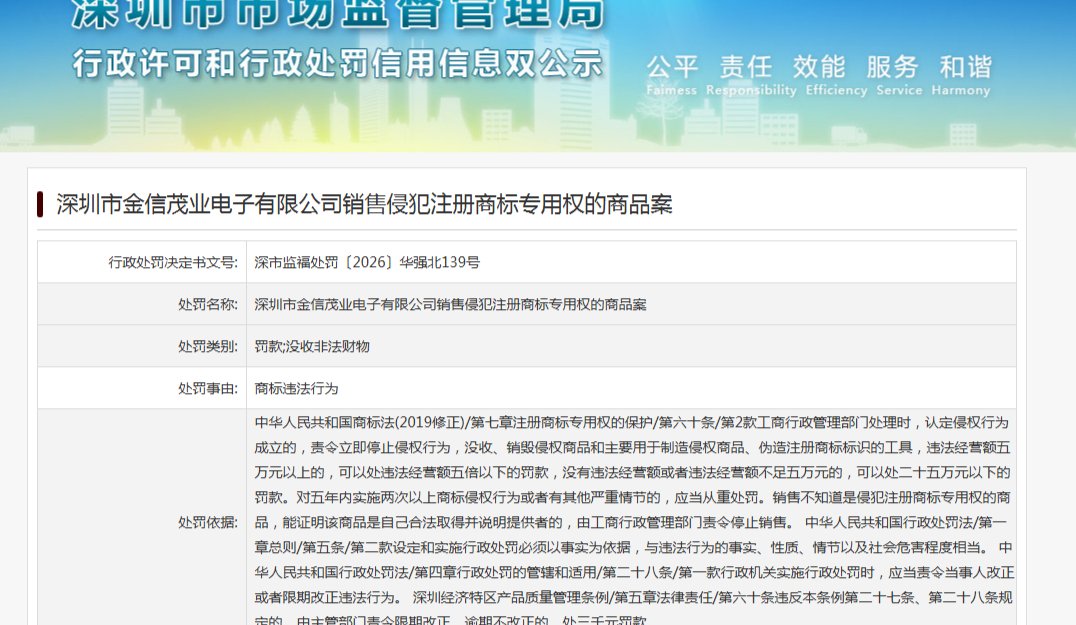
Task: Click the legal basis paragraph starting 中华人民共和国商标法
Action: click(x=633, y=520)
